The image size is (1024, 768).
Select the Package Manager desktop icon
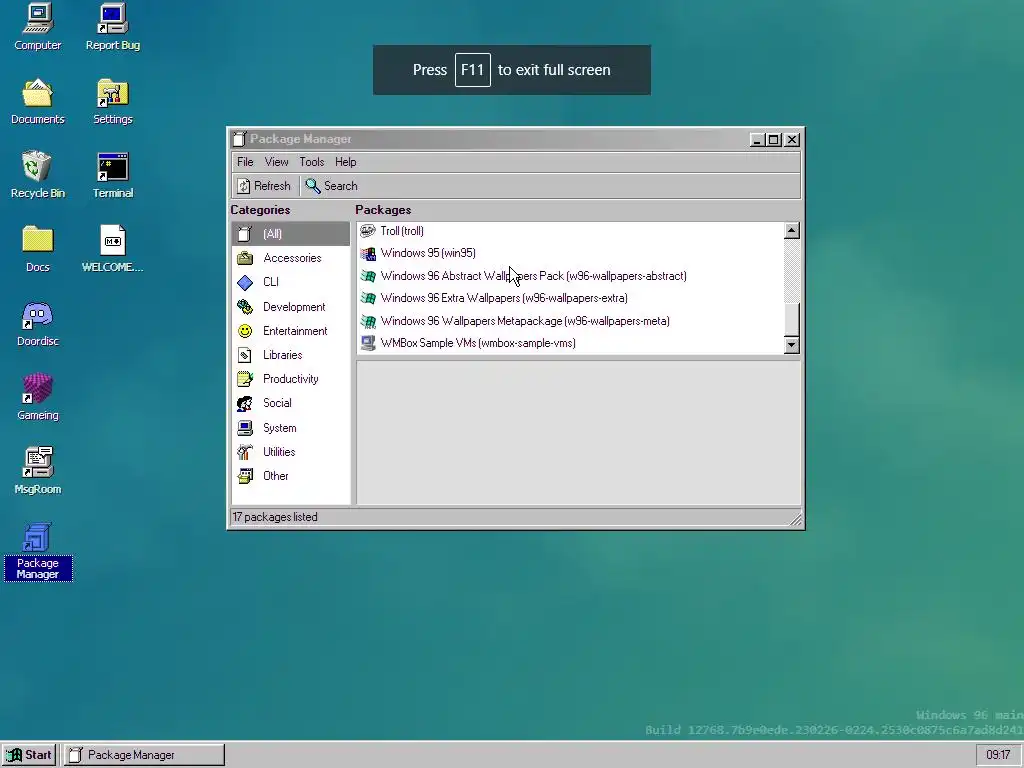click(x=37, y=552)
